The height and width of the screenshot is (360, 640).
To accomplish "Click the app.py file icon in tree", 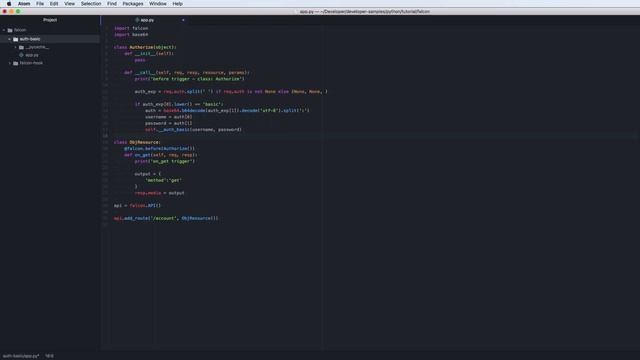I will coord(21,55).
